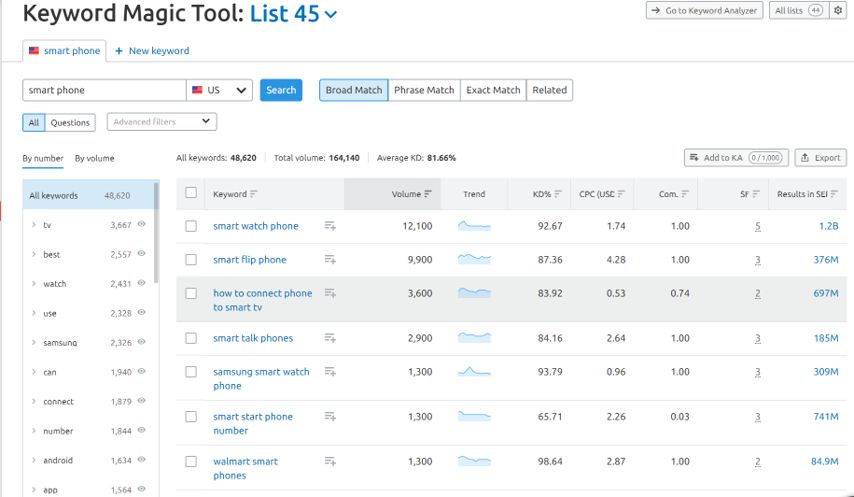Screen dimensions: 854x497
Task: Add 'smart flip phone' to list icon
Action: pyautogui.click(x=330, y=260)
